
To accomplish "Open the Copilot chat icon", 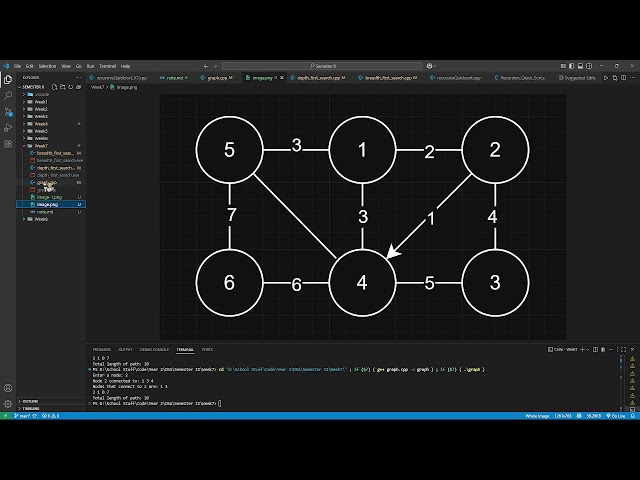I will (429, 66).
